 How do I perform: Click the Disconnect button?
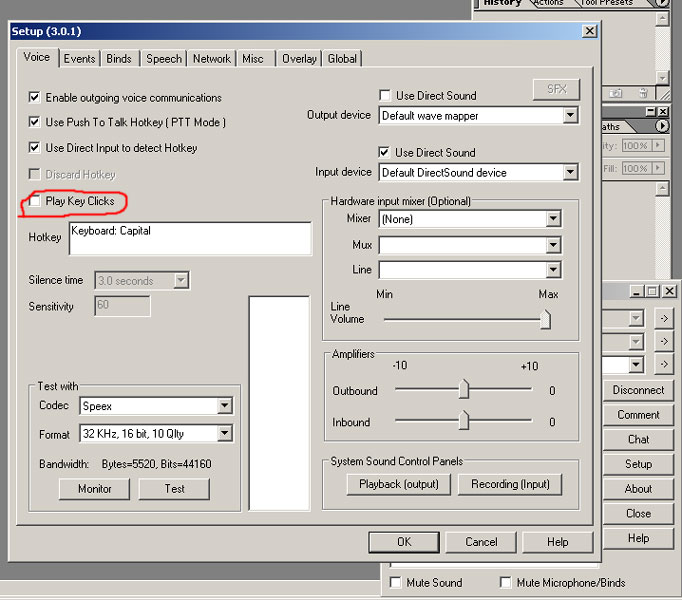(638, 390)
